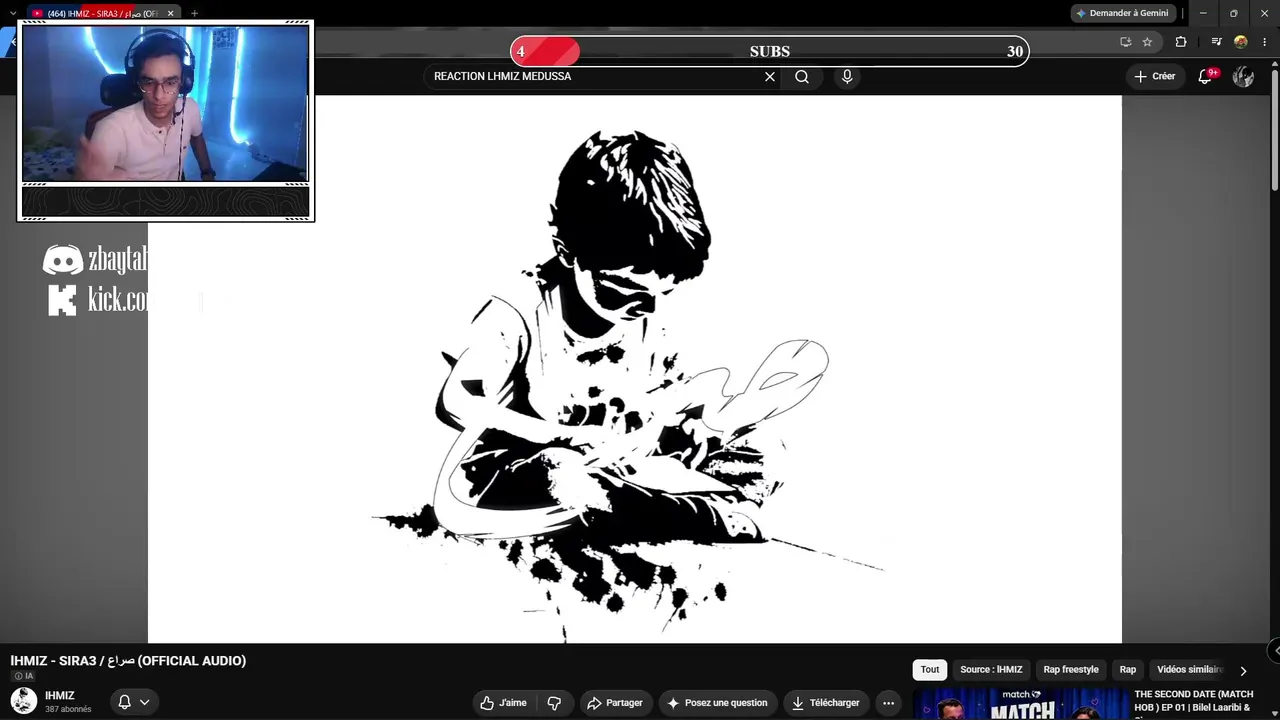Start voice search with the microphone
The height and width of the screenshot is (720, 1280).
click(x=847, y=77)
